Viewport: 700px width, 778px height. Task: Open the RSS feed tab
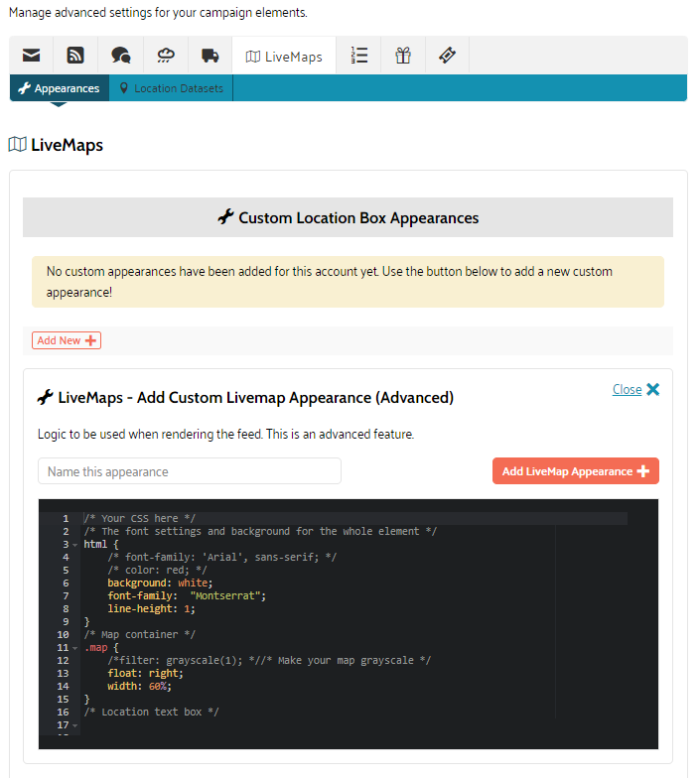click(x=76, y=56)
